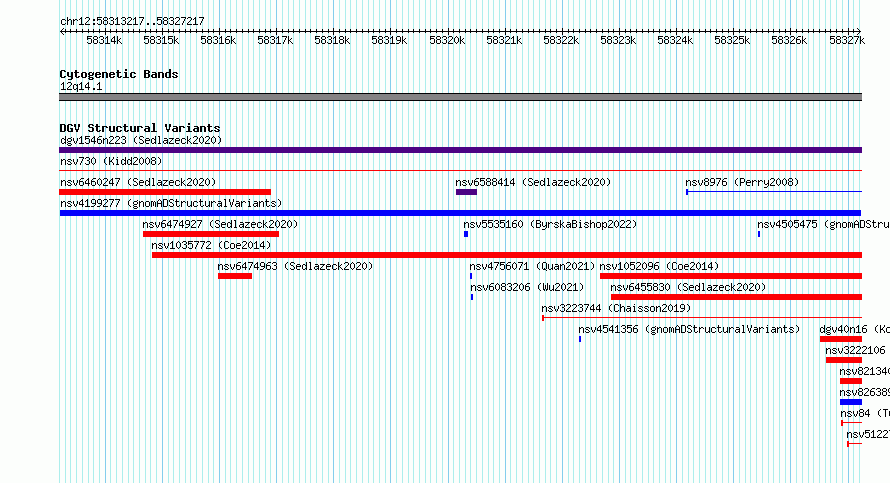This screenshot has width=890, height=483.
Task: Select the nsv4505475 variant label
Action: click(x=823, y=224)
